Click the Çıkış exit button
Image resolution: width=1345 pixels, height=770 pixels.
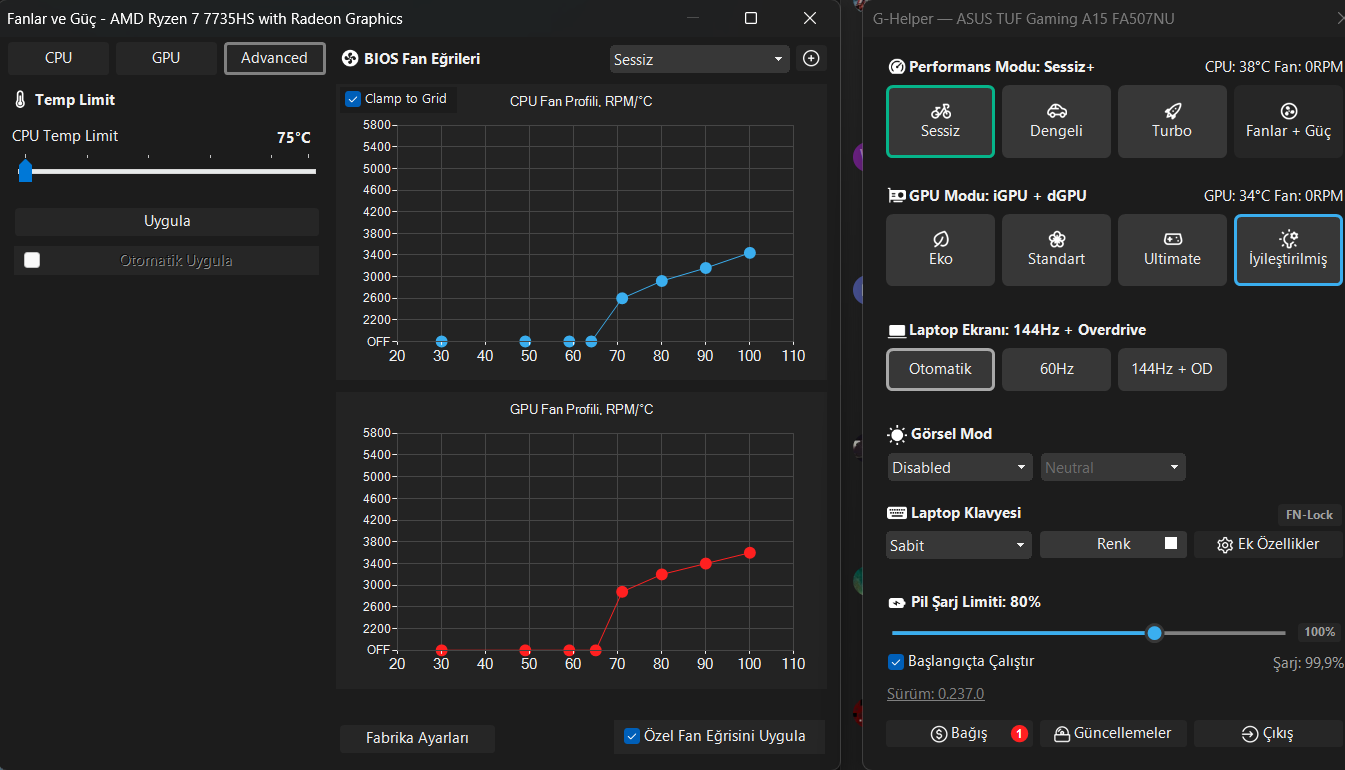[1268, 733]
